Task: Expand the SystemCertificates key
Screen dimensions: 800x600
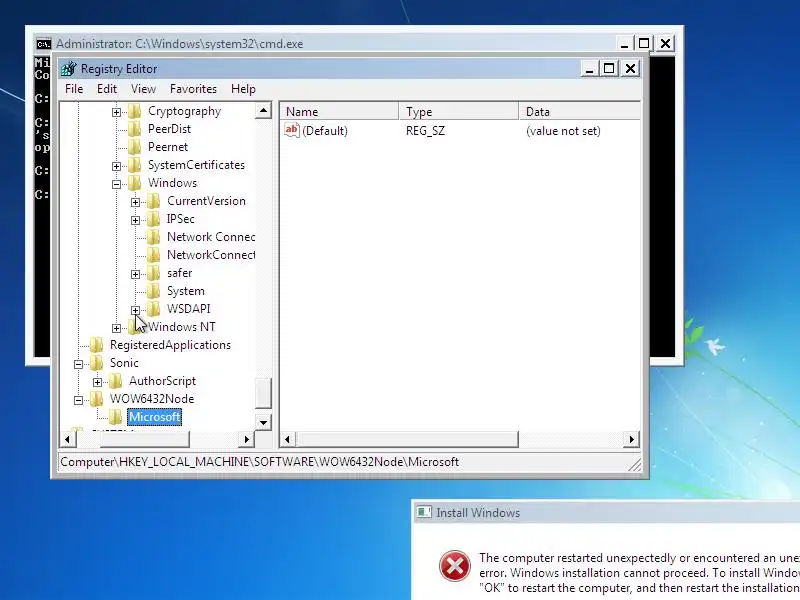Action: coord(116,166)
